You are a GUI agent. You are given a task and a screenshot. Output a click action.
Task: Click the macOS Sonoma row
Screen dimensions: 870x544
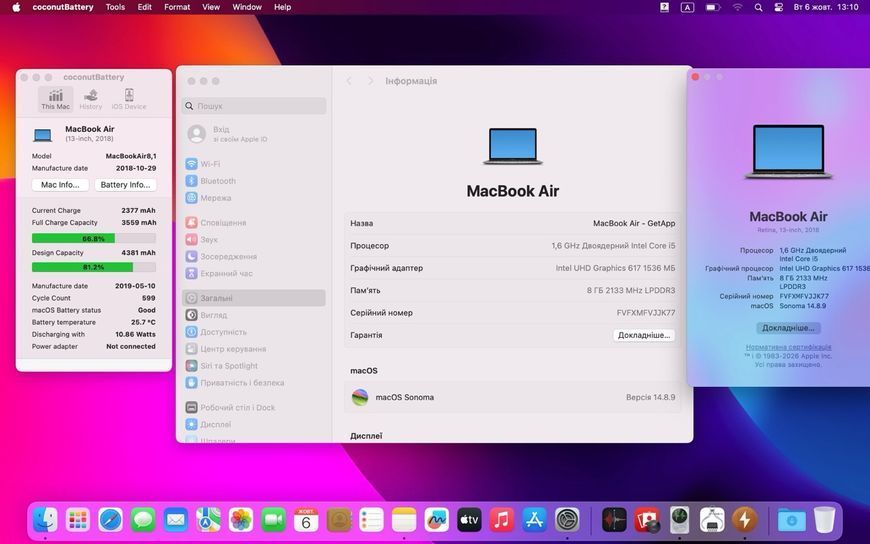coord(513,397)
